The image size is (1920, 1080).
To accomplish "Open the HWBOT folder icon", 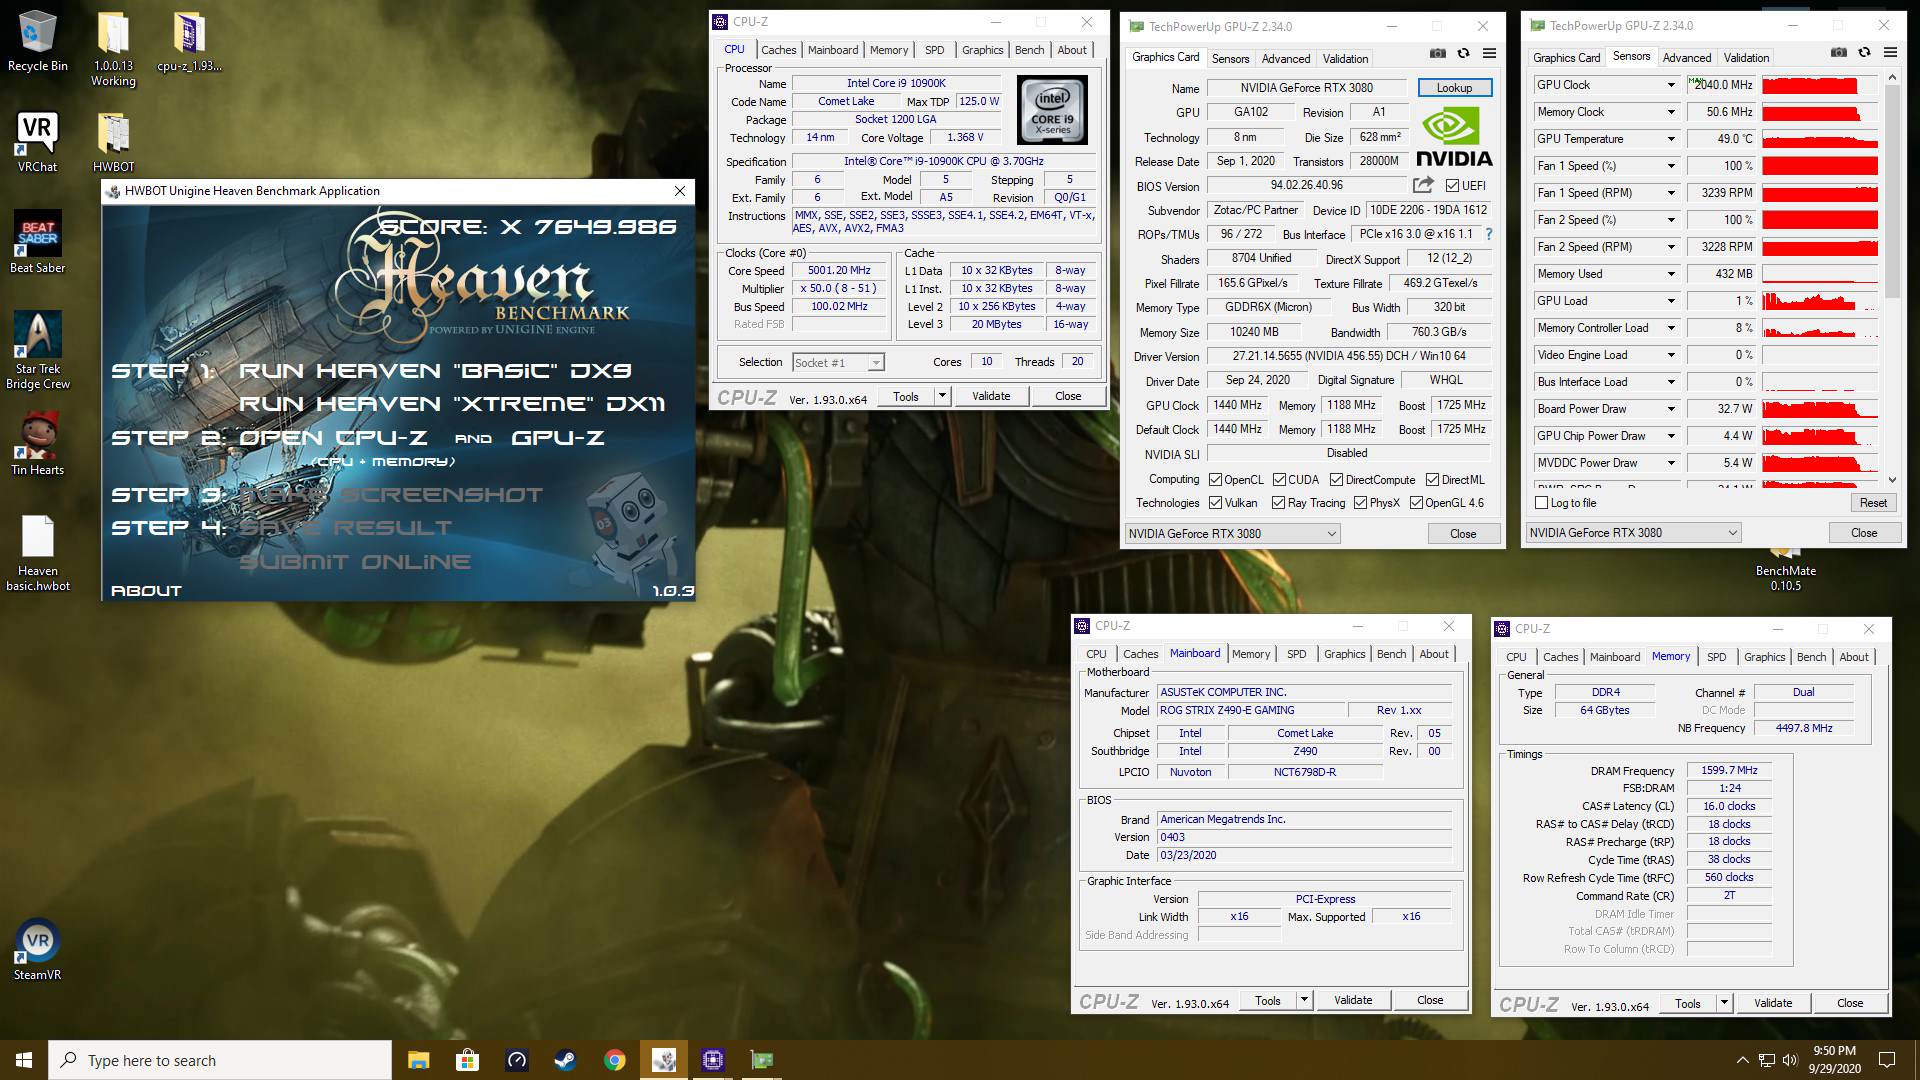I will click(x=113, y=141).
